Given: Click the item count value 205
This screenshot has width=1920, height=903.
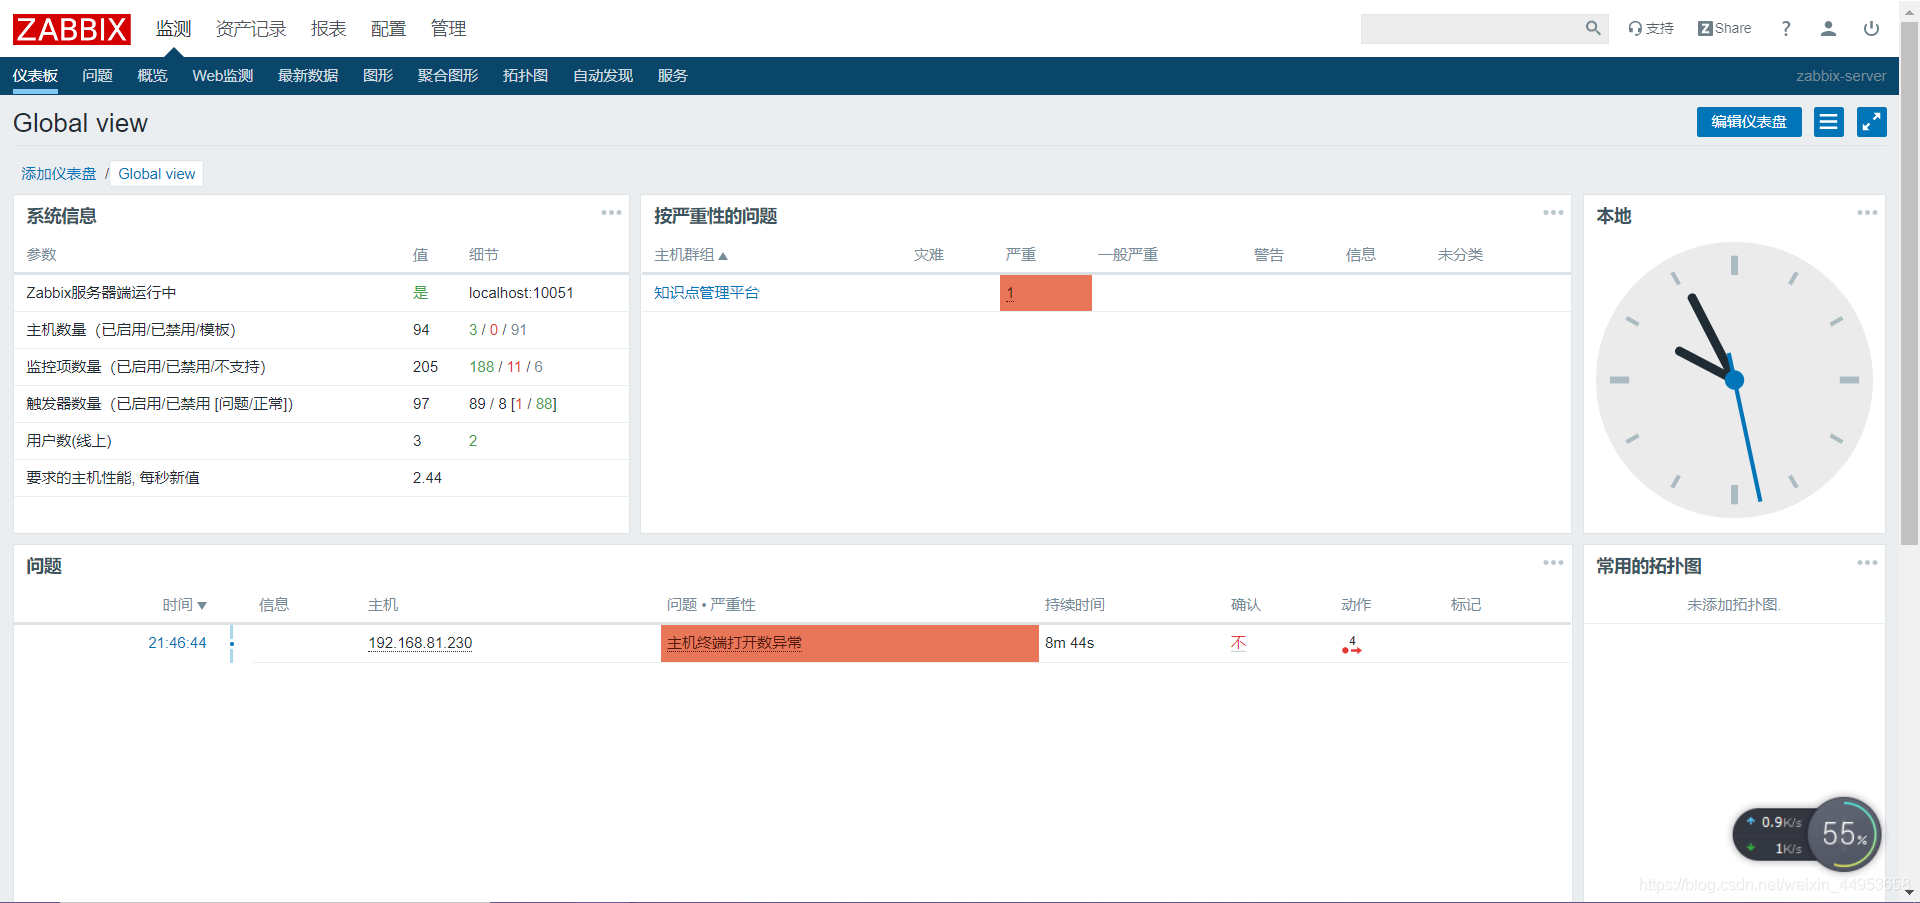Looking at the screenshot, I should coord(425,367).
